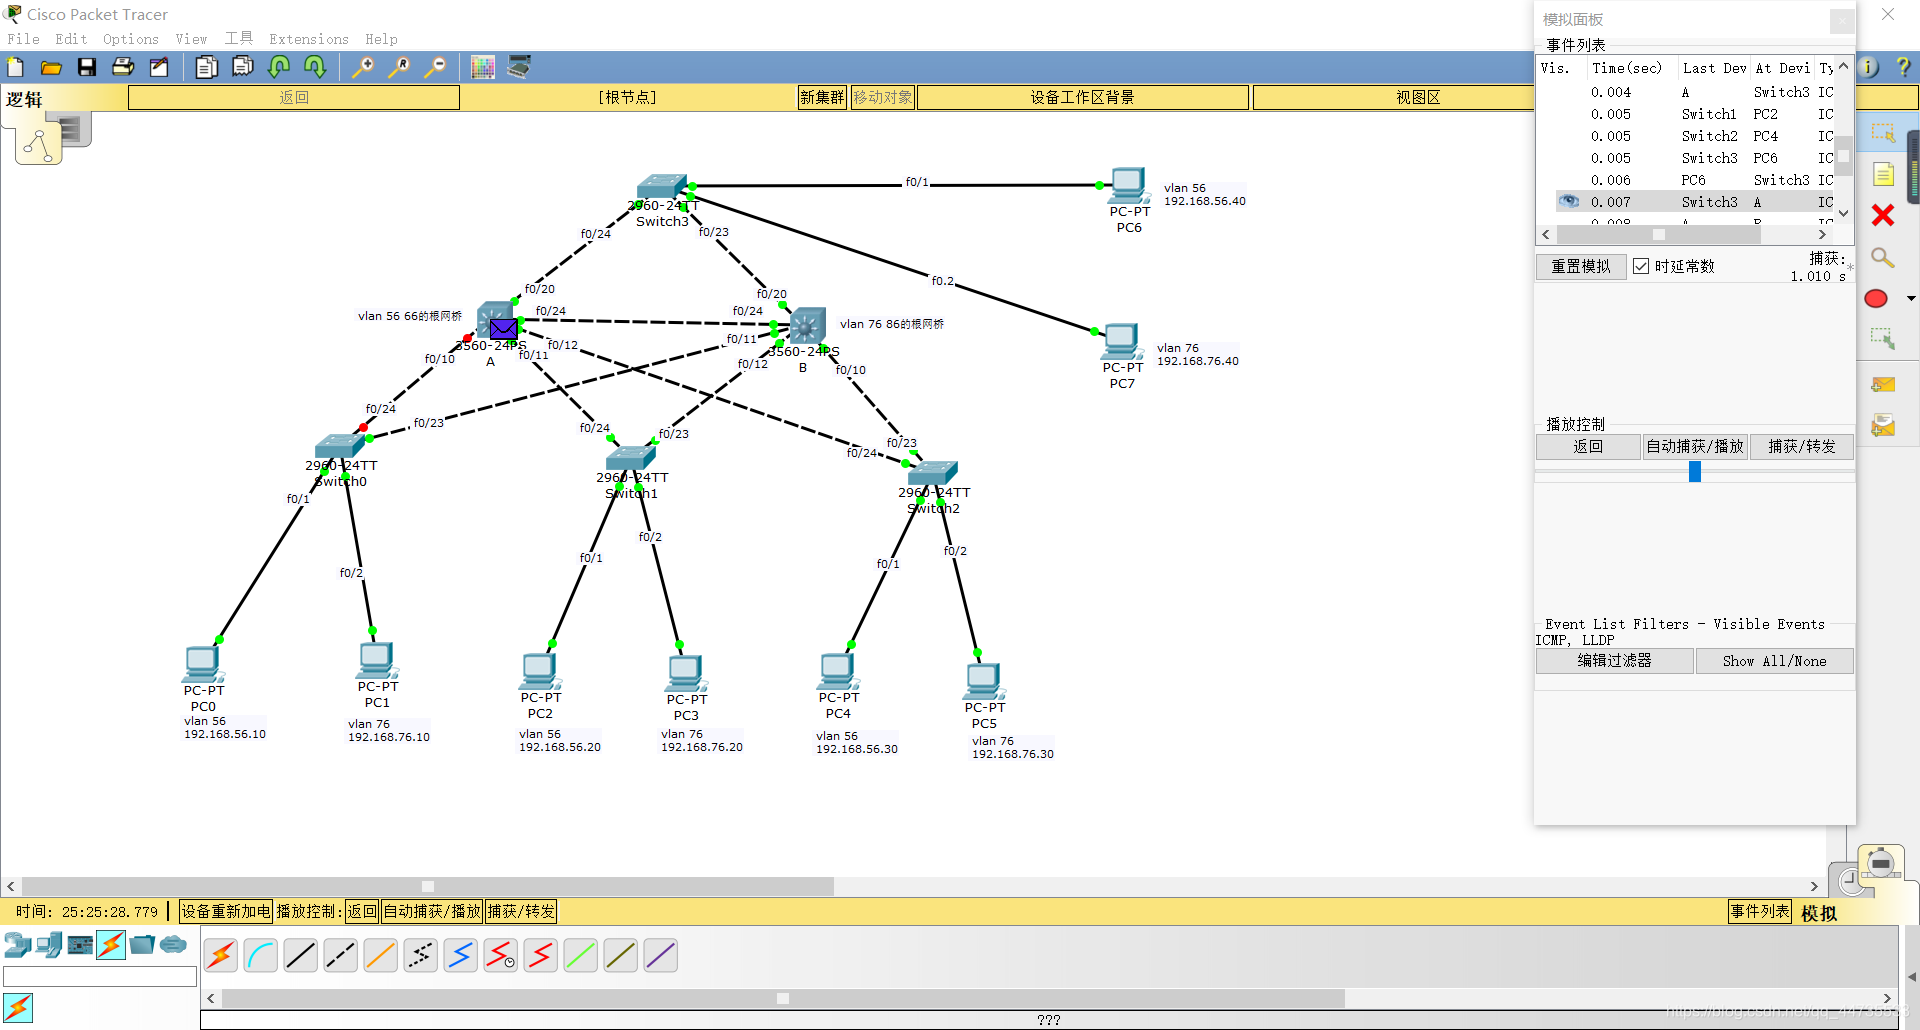Open the Options menu
This screenshot has width=1920, height=1030.
pyautogui.click(x=131, y=39)
